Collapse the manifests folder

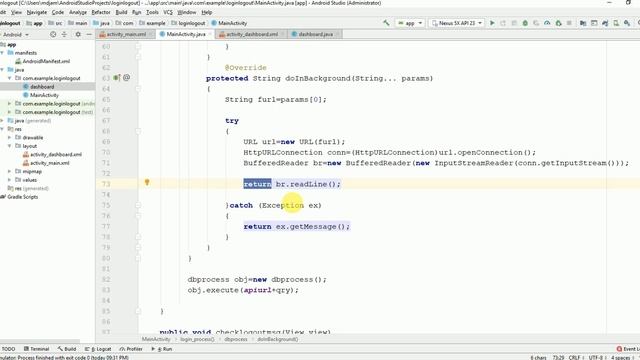[x=2, y=53]
